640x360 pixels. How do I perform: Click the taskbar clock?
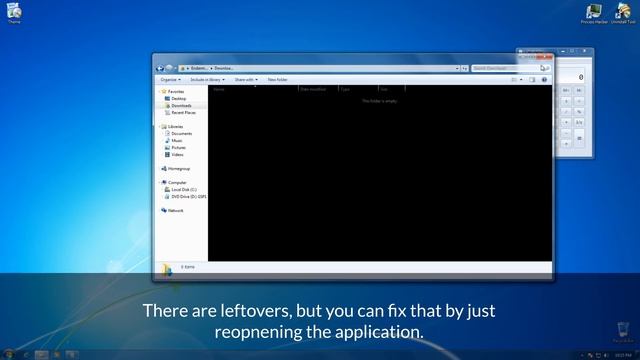pos(623,356)
